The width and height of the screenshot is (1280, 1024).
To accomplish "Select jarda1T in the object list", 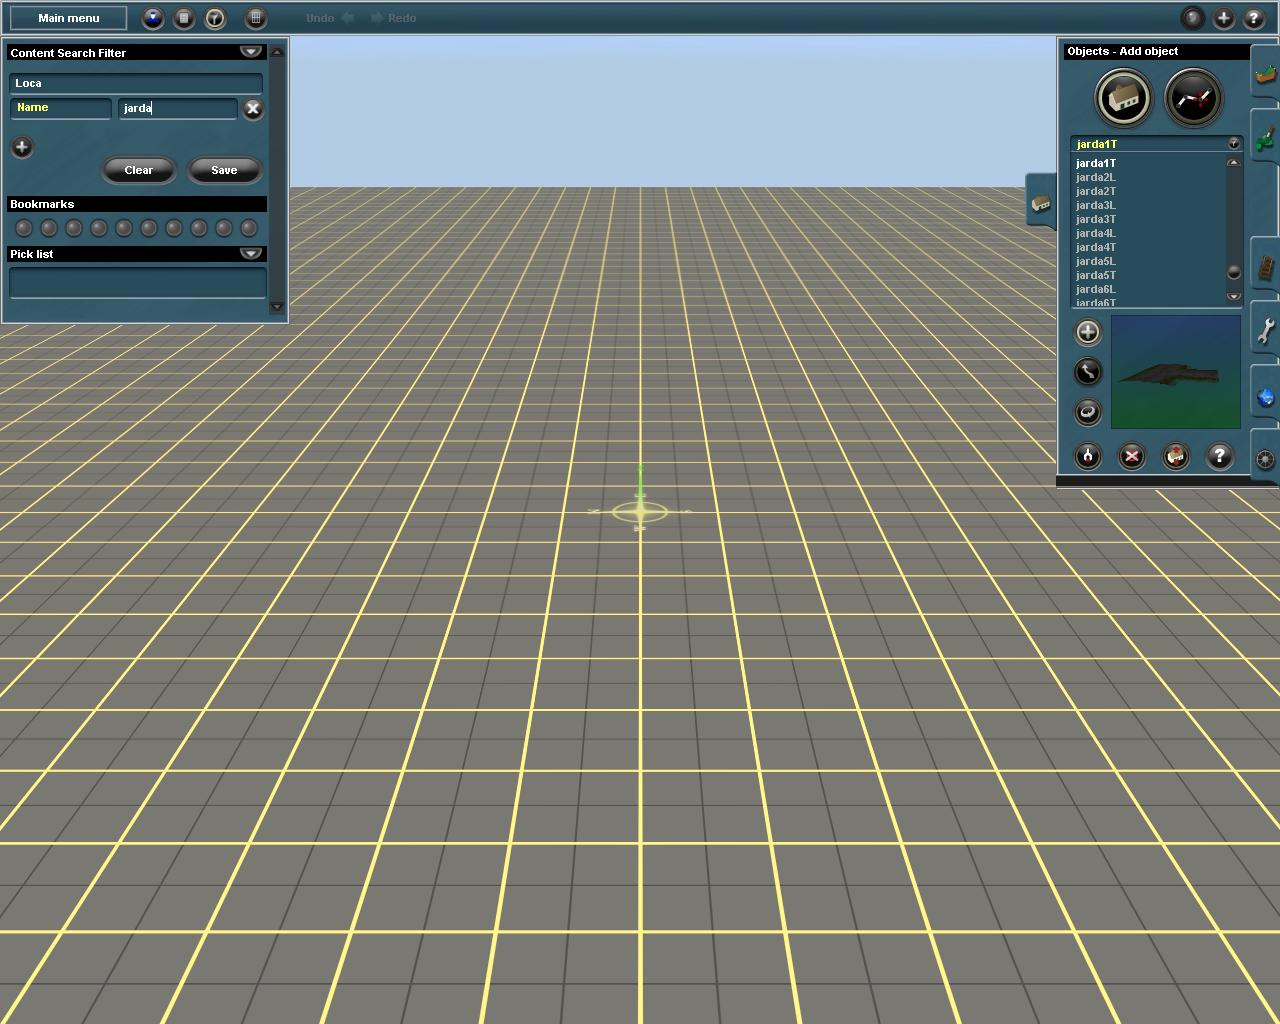I will (1096, 163).
